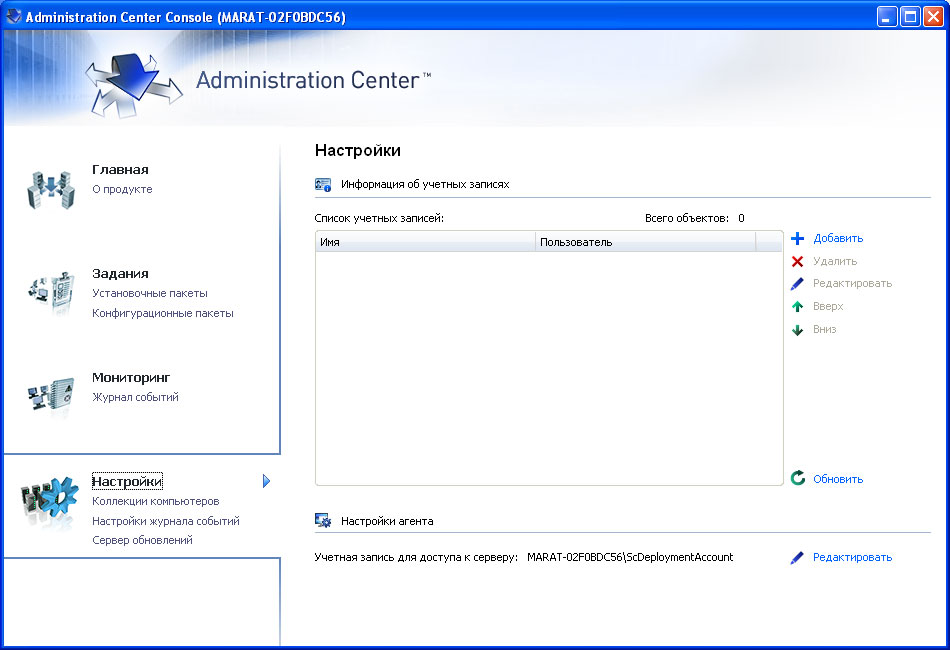
Task: Click Редактировать next to accounts list
Action: click(x=852, y=284)
